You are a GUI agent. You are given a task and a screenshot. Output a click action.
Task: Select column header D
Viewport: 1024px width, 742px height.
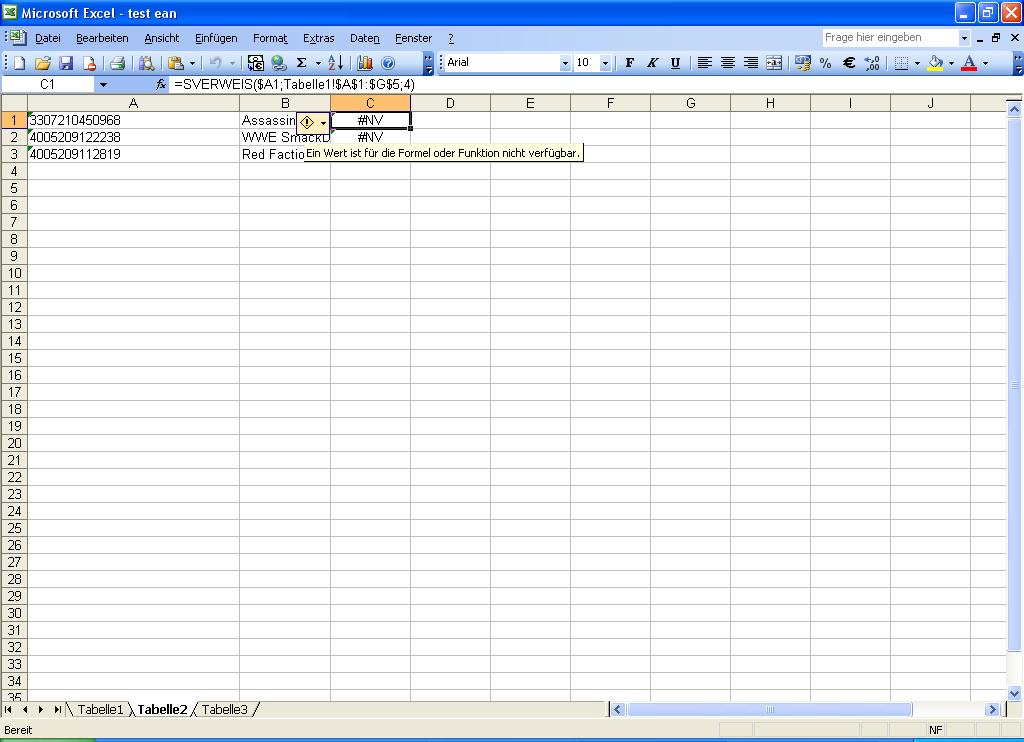[x=450, y=103]
